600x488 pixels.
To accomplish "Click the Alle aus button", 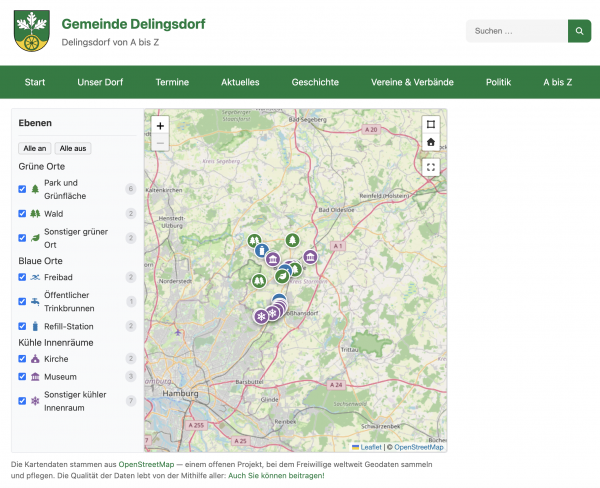I will tap(73, 149).
